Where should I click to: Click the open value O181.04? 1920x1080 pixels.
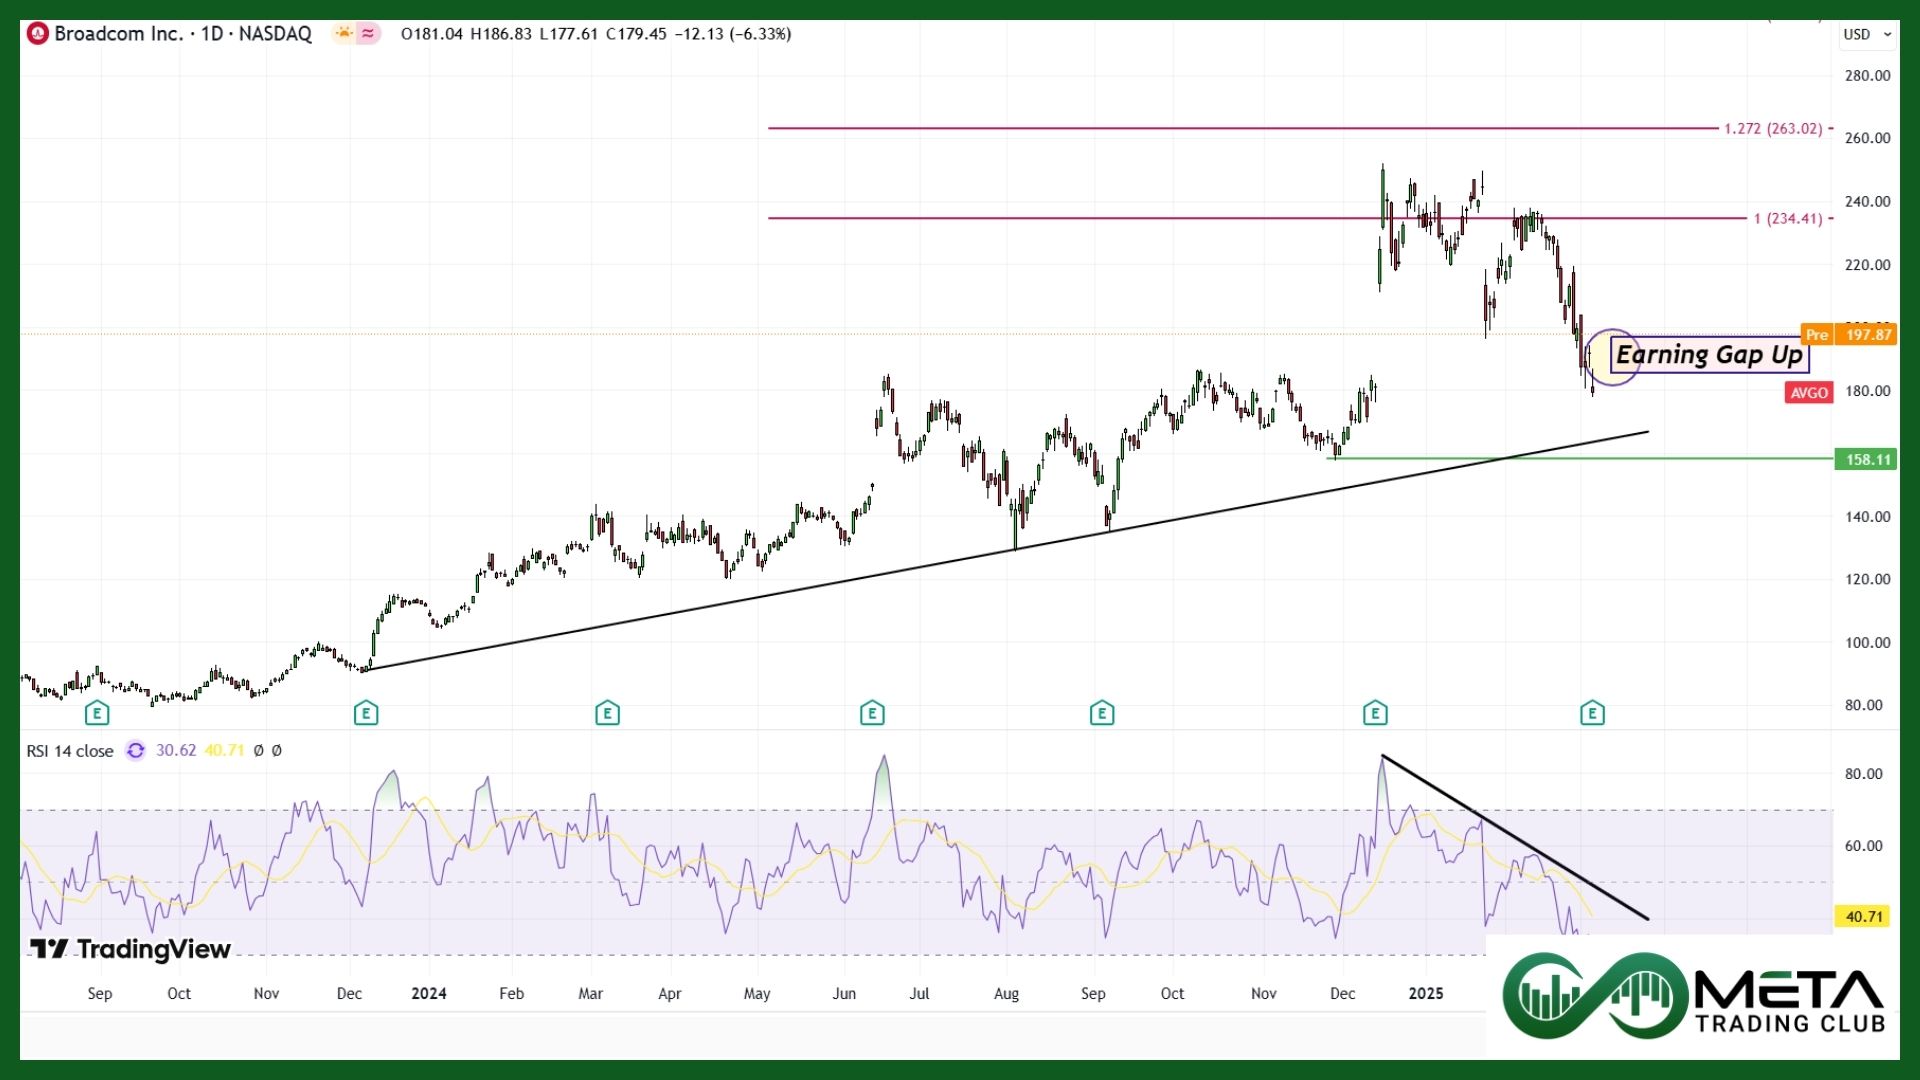(x=432, y=34)
